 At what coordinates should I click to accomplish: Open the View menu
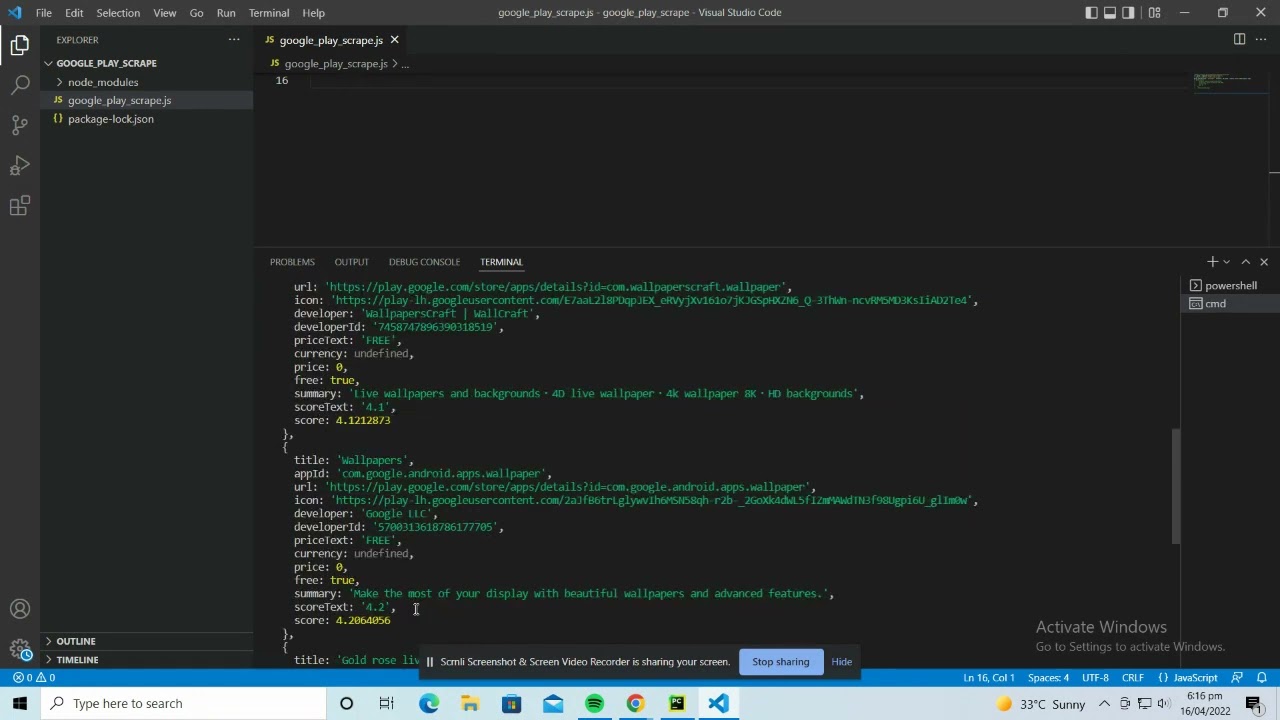click(165, 13)
